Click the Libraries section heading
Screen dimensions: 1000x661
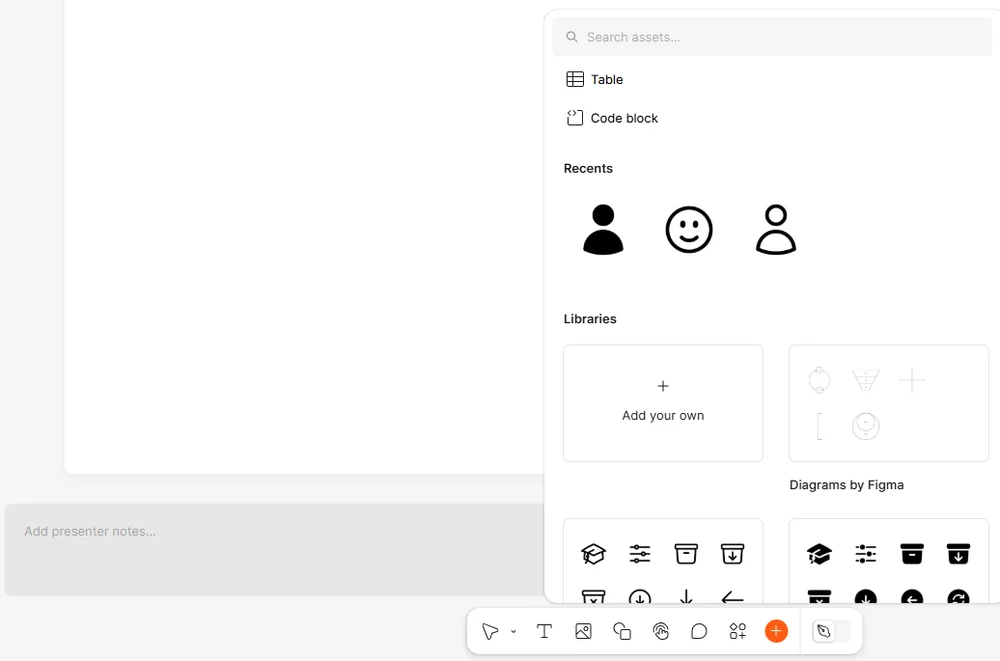[x=590, y=319]
